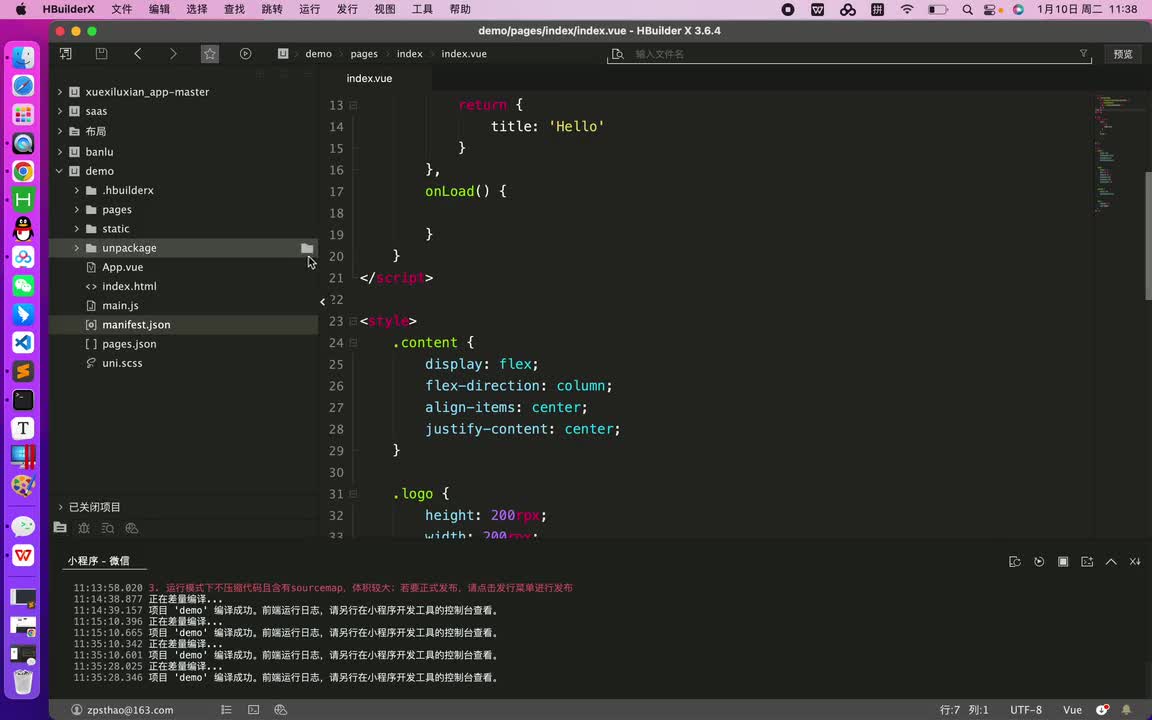This screenshot has height=720, width=1152.
Task: Open the 文件 menu
Action: coord(122,10)
